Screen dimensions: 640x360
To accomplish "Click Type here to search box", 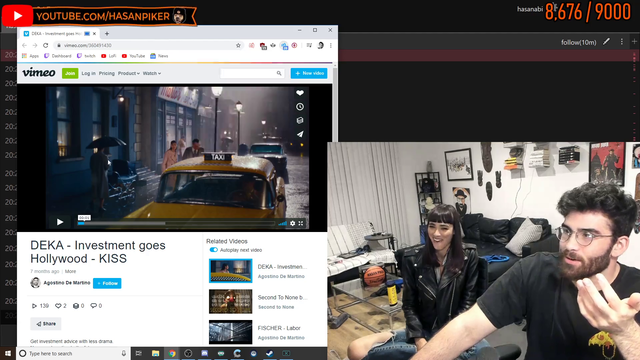I will point(73,353).
